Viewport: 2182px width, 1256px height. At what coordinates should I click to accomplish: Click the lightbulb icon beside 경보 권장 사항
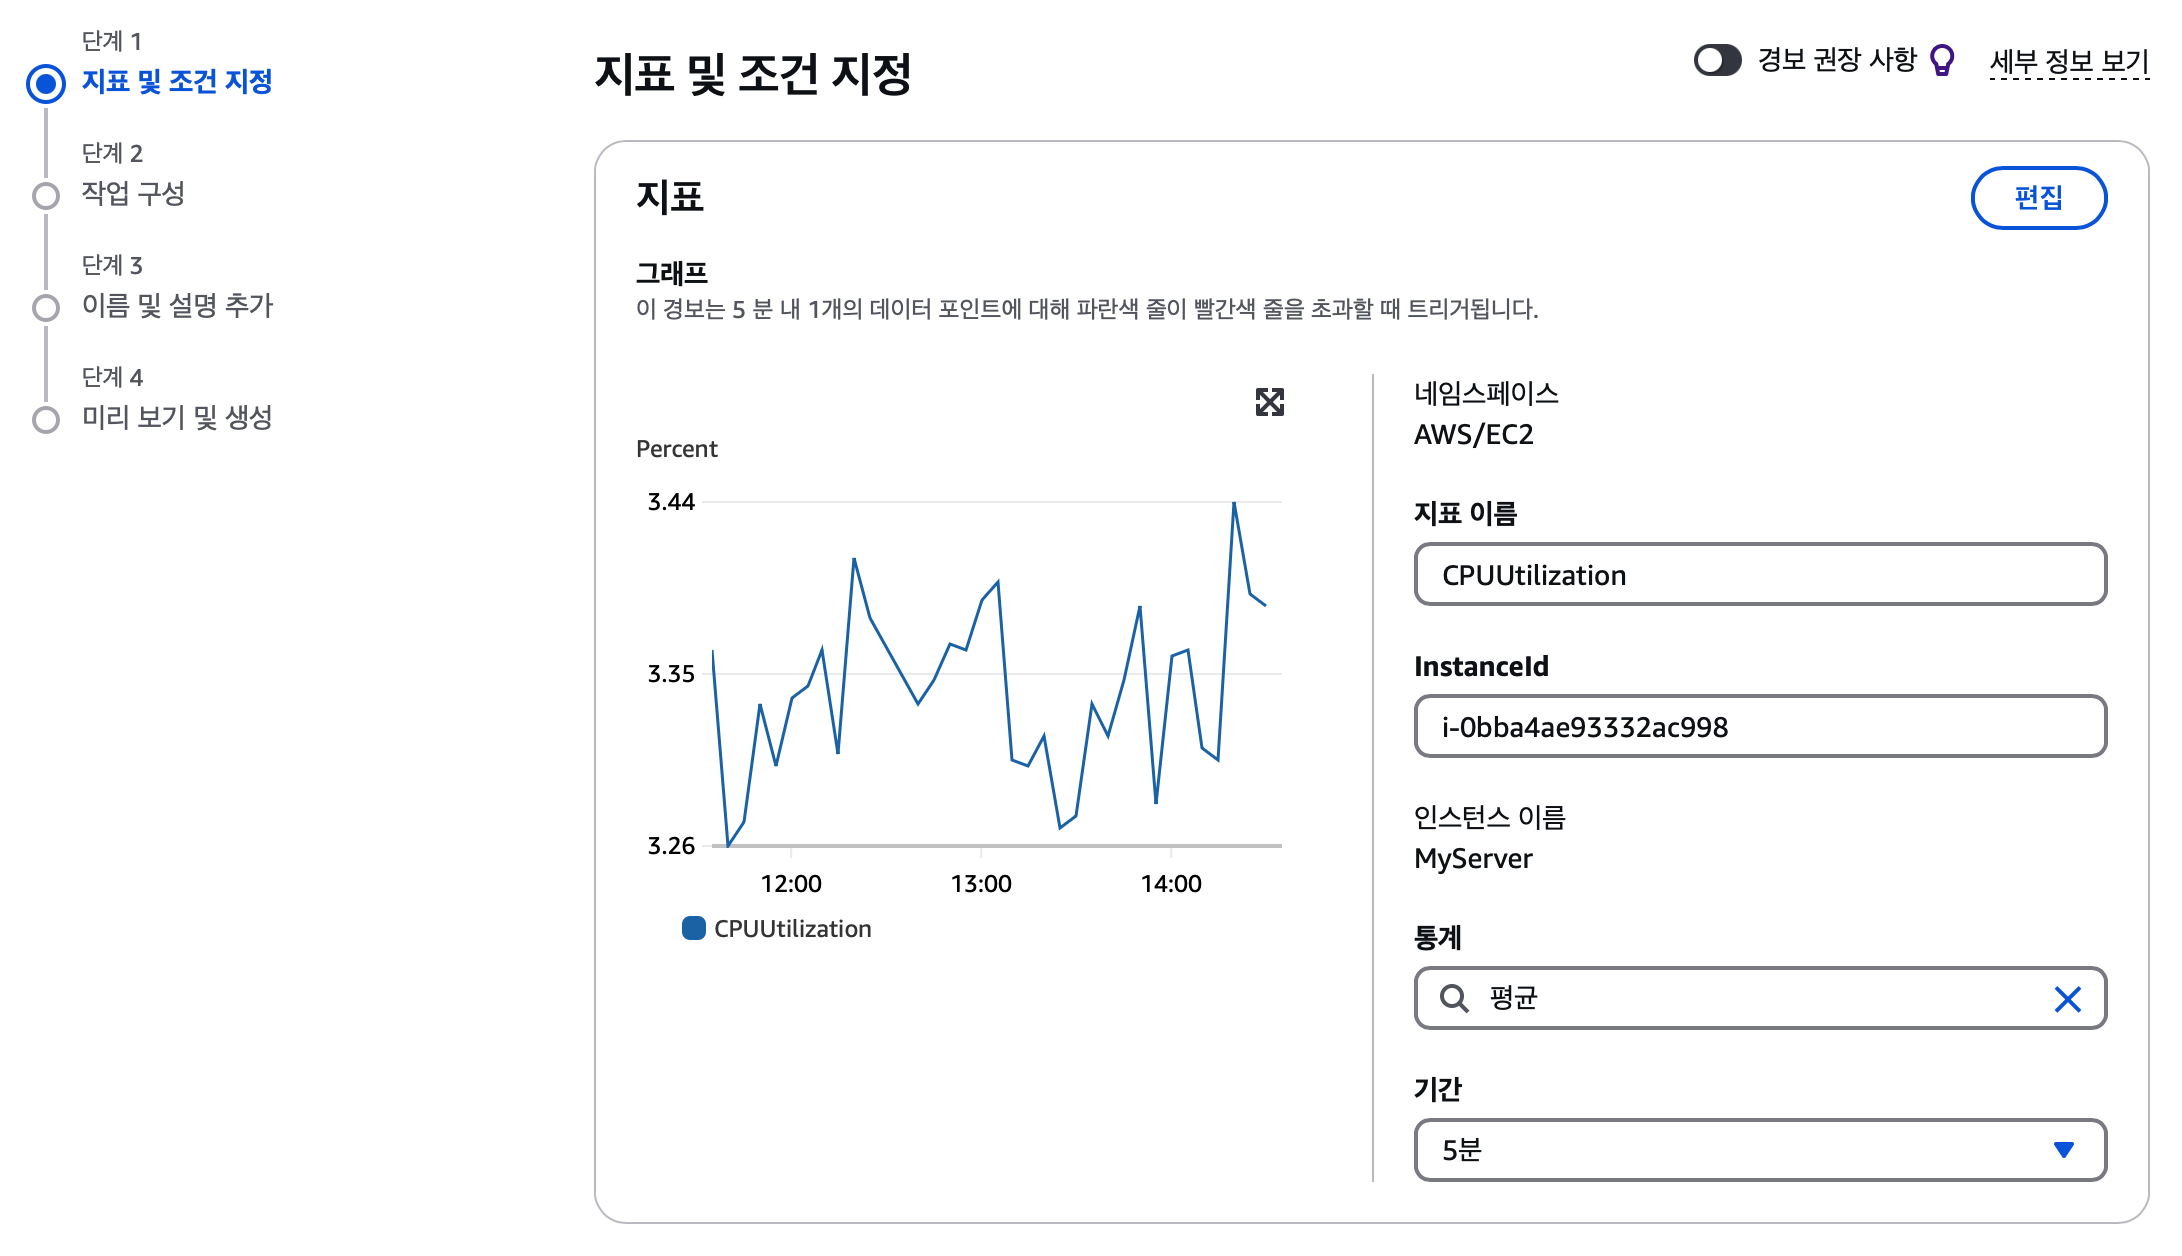(1941, 60)
